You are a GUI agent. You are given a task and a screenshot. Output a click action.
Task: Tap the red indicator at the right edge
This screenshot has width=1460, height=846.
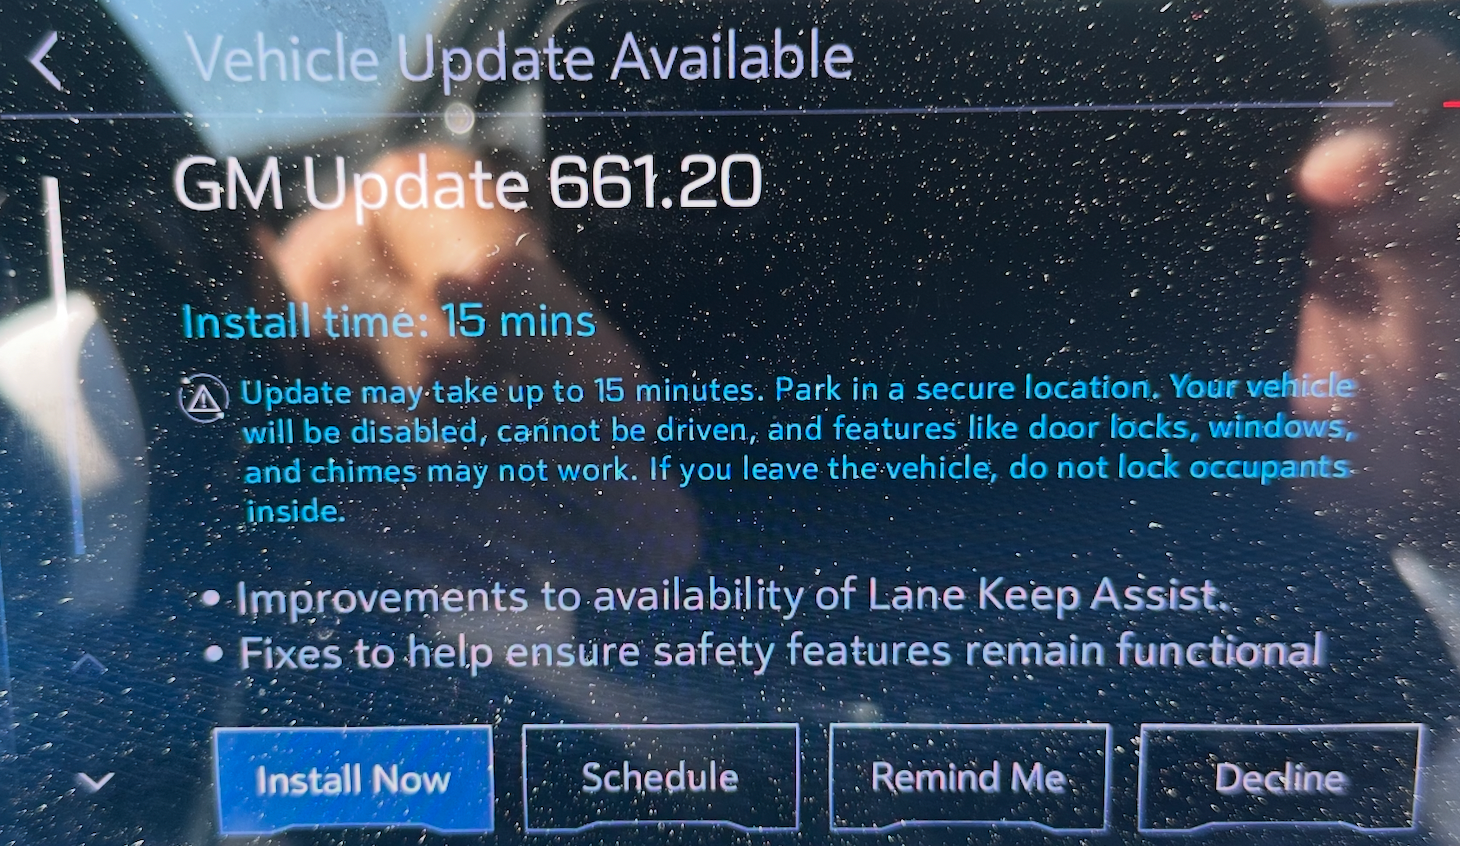click(x=1451, y=103)
